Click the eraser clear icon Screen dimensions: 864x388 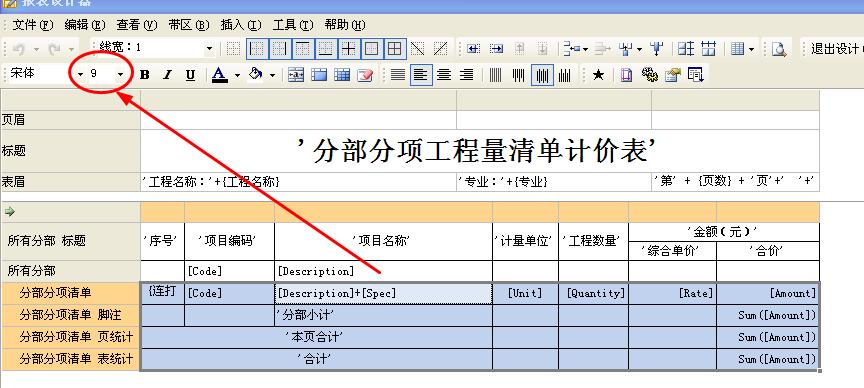[x=365, y=75]
